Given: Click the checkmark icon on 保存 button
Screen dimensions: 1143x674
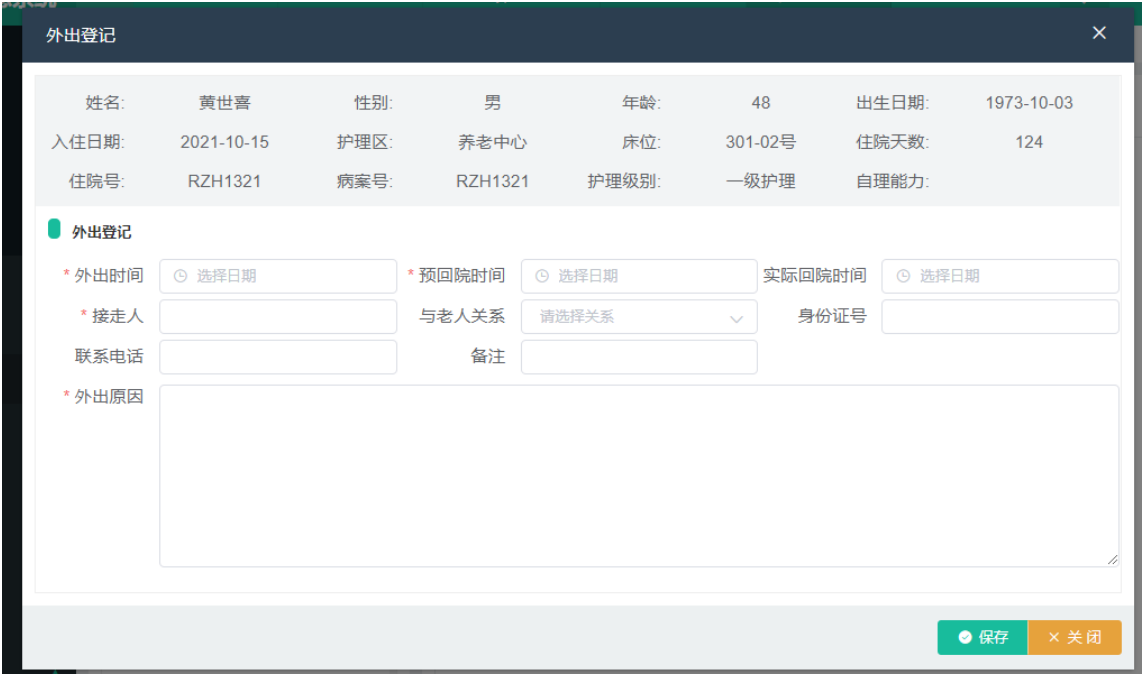Looking at the screenshot, I should click(x=964, y=638).
